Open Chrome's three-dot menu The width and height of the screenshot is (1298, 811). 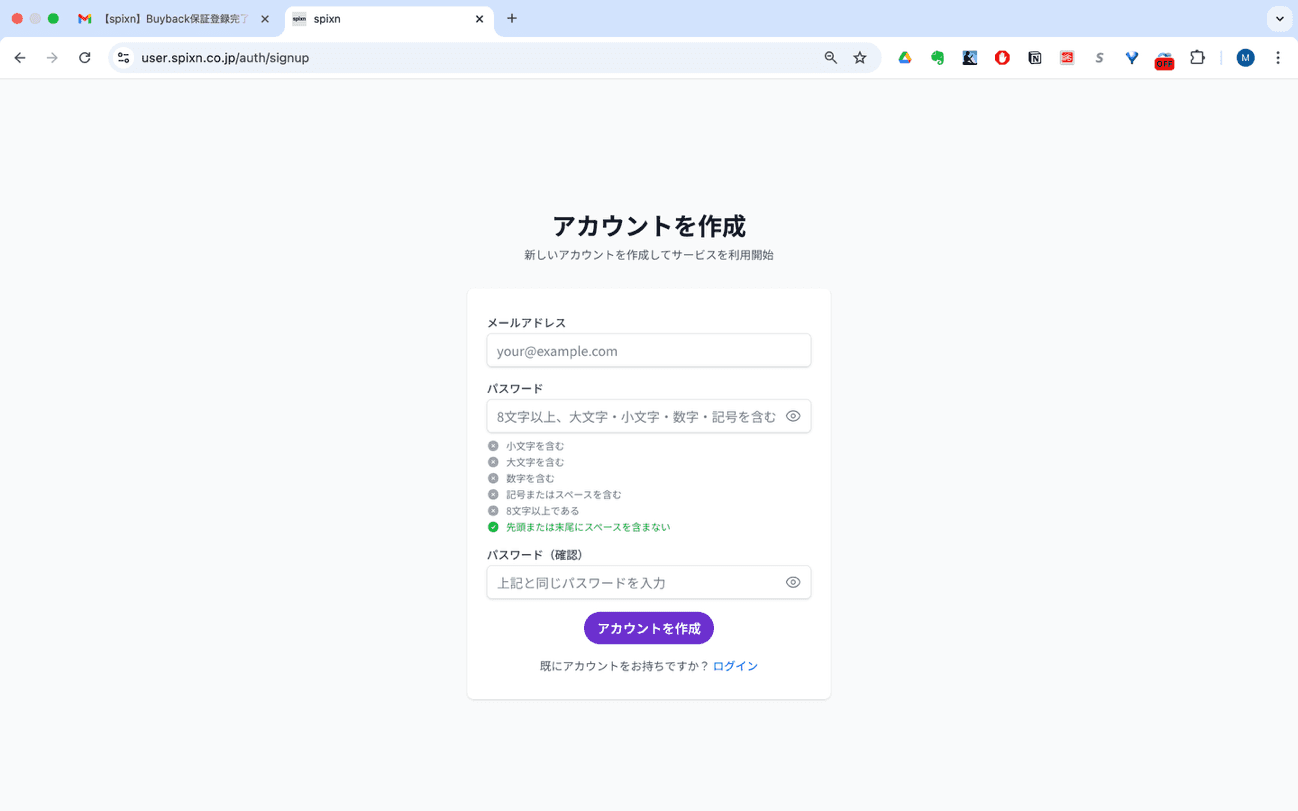1278,58
